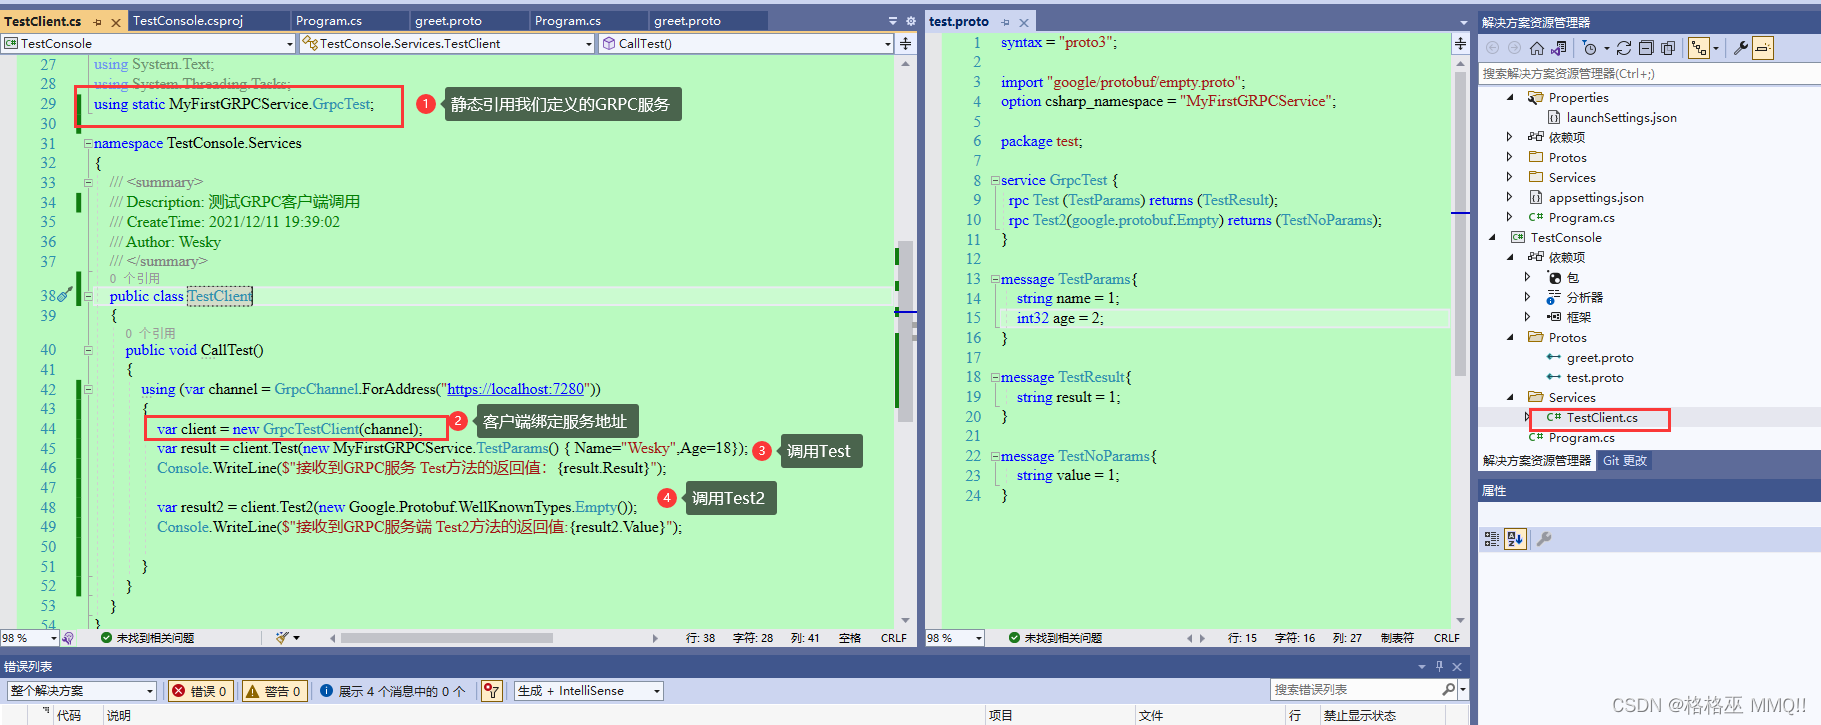Viewport: 1821px width, 725px height.
Task: Click the show all files icon
Action: pos(1668,48)
